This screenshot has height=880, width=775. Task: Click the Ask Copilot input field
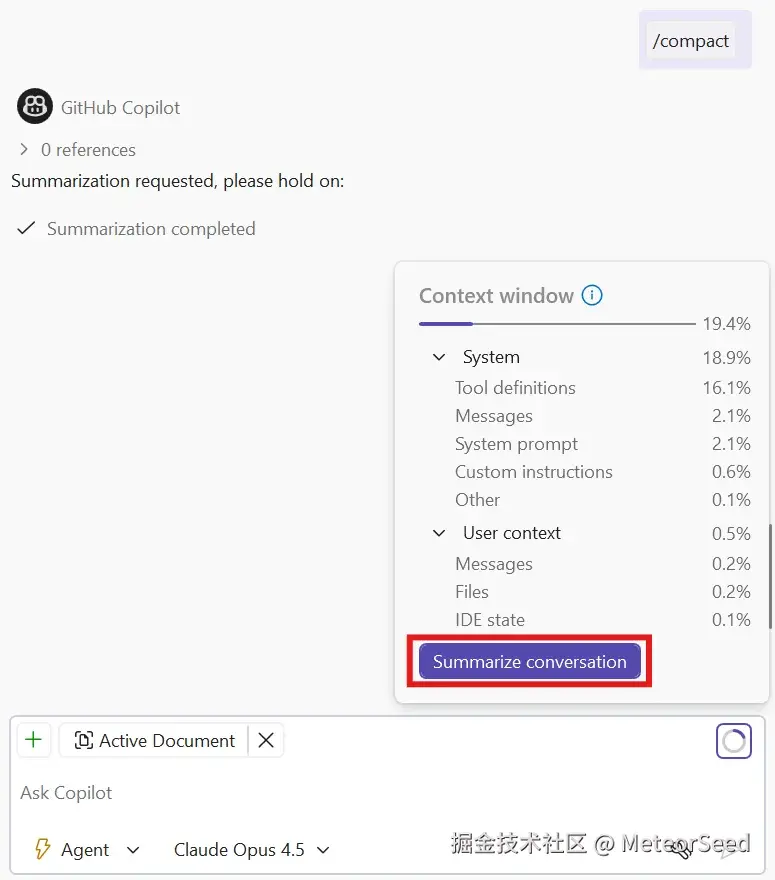tap(387, 792)
